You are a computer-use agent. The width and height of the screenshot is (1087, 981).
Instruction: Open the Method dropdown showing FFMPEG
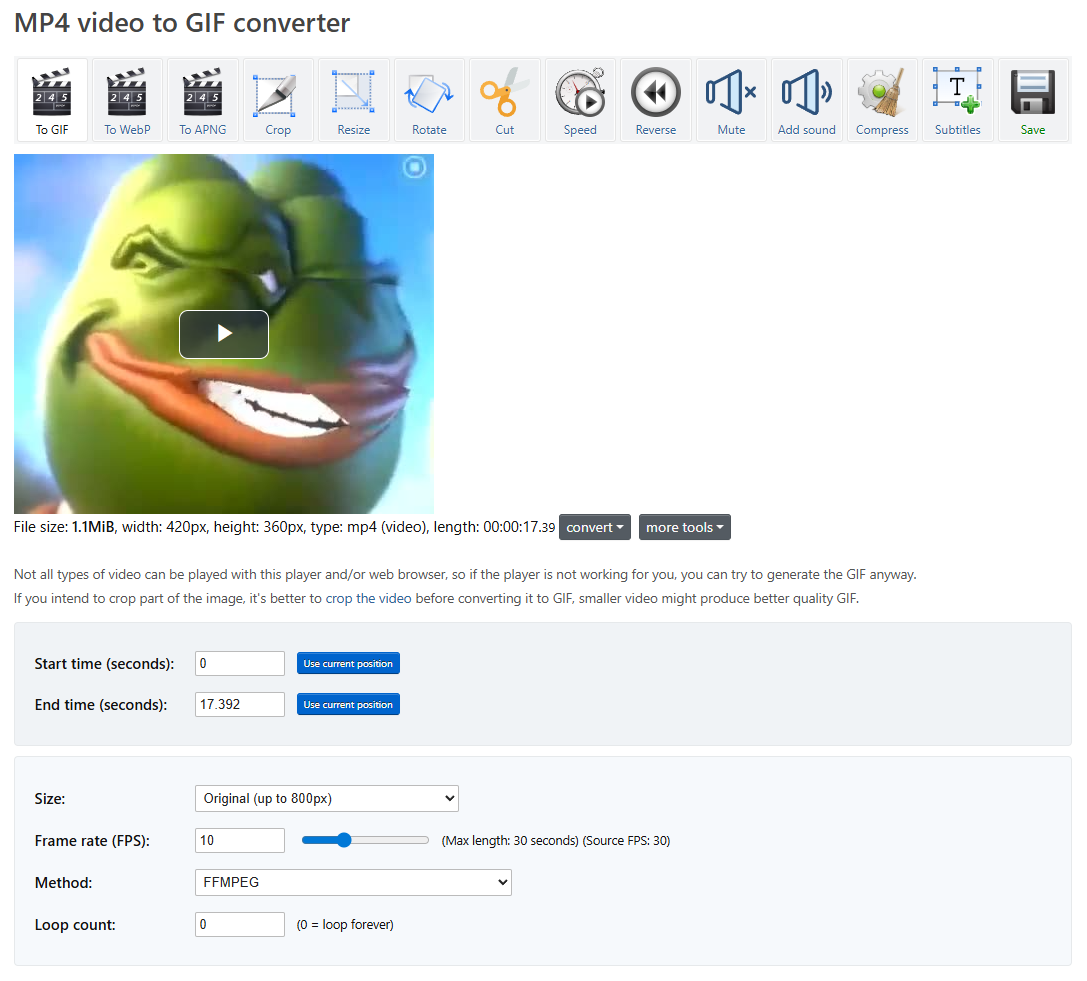[352, 882]
